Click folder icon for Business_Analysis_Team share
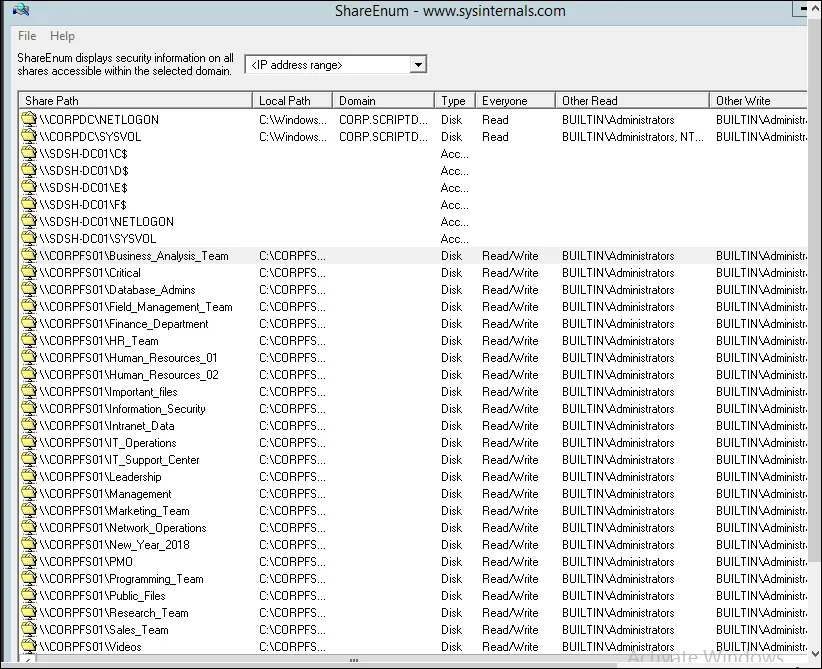The image size is (822, 669). 29,255
